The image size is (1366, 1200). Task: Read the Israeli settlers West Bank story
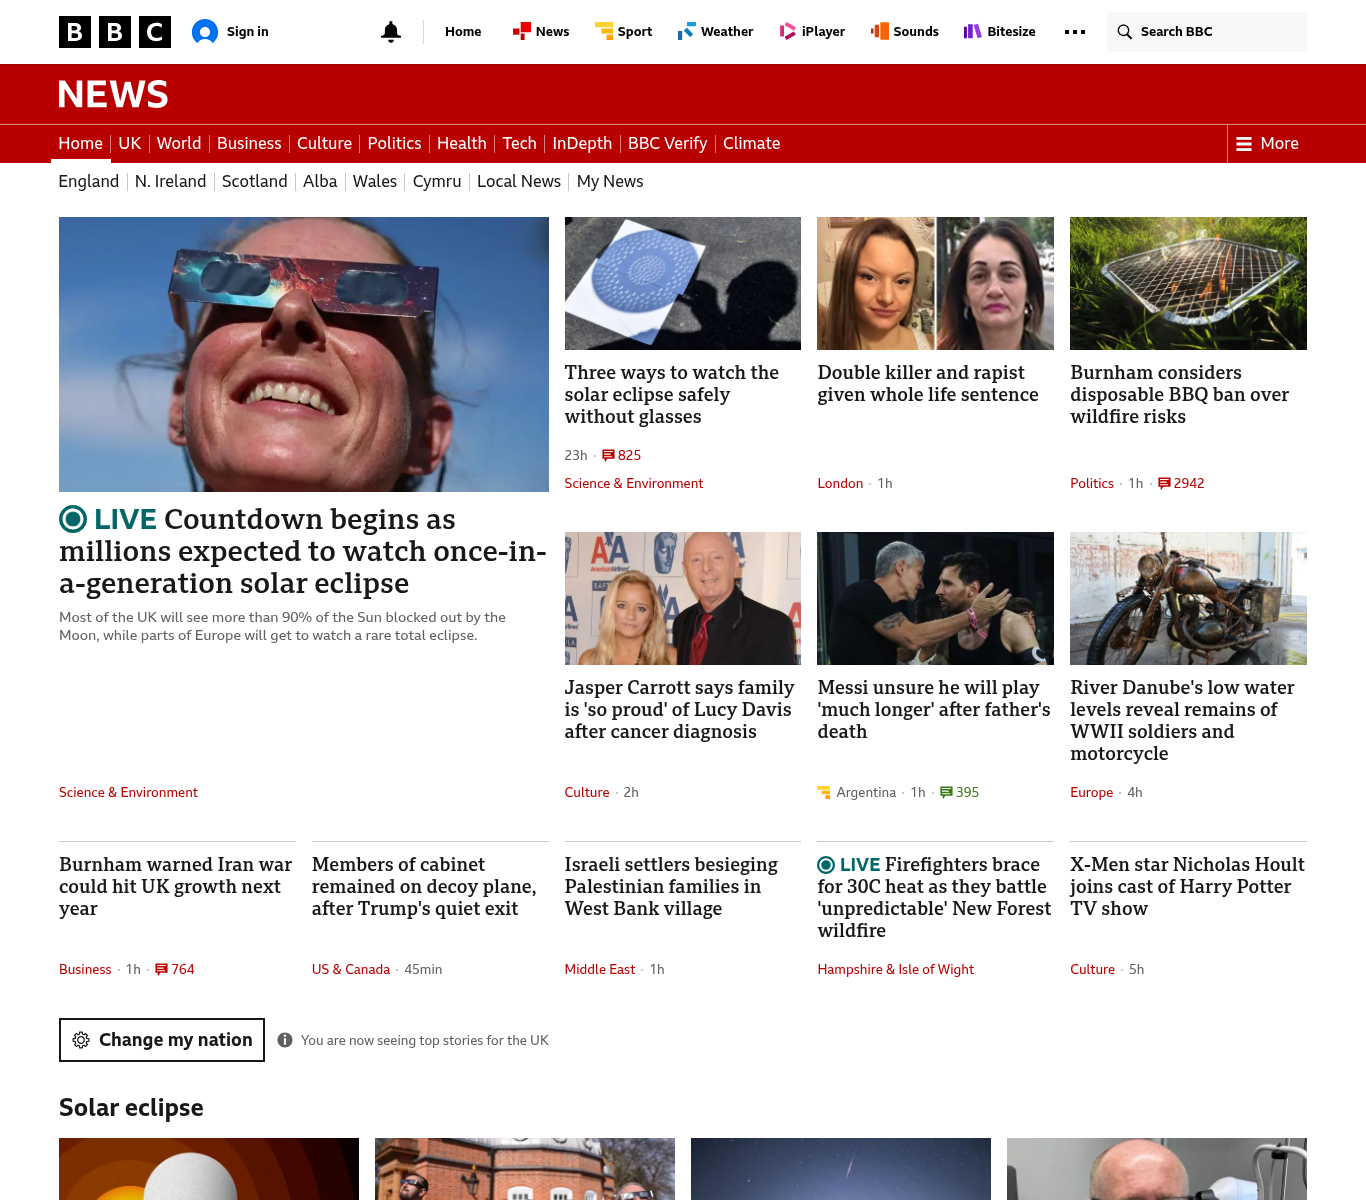pyautogui.click(x=671, y=887)
